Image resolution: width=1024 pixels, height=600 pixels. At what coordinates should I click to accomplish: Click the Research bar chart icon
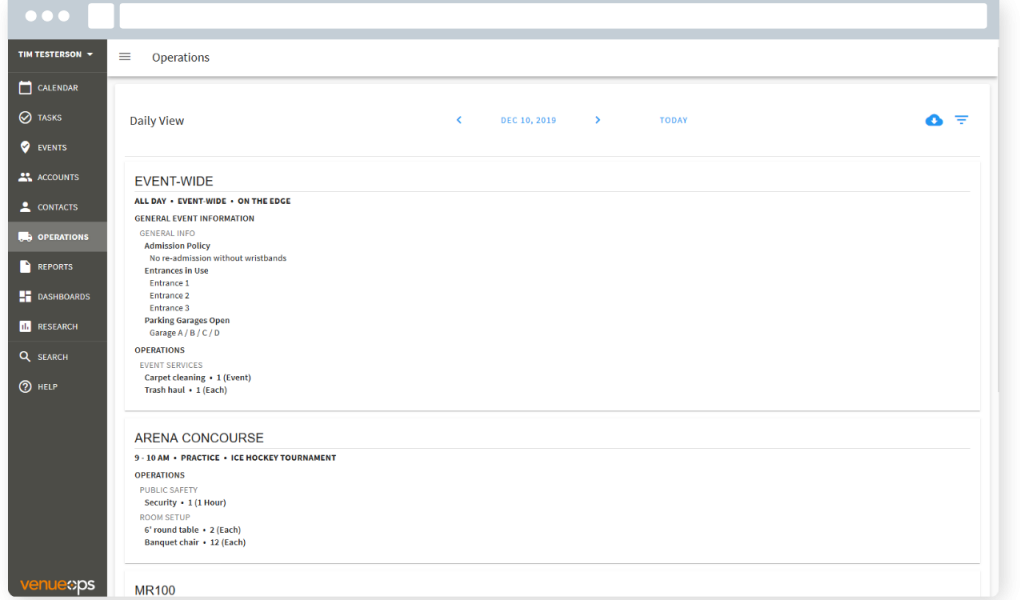(25, 327)
